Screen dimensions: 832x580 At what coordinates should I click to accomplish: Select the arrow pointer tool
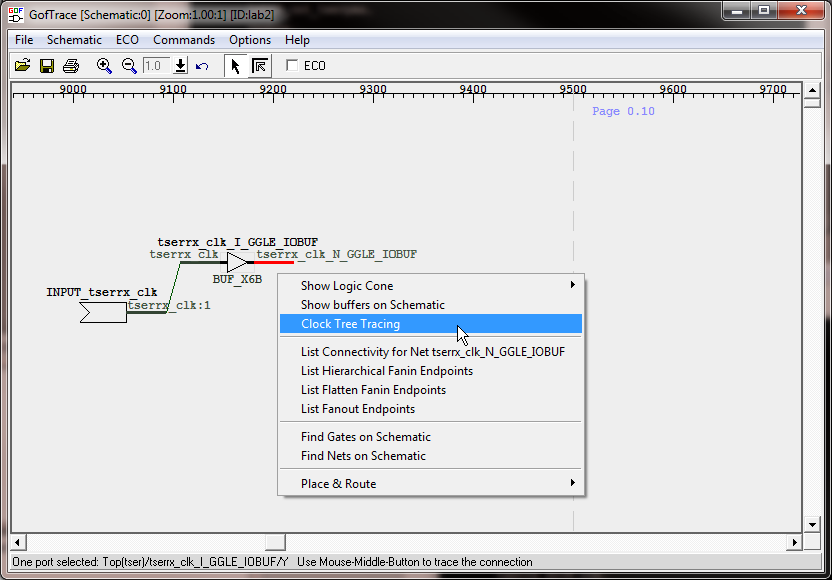pyautogui.click(x=235, y=66)
